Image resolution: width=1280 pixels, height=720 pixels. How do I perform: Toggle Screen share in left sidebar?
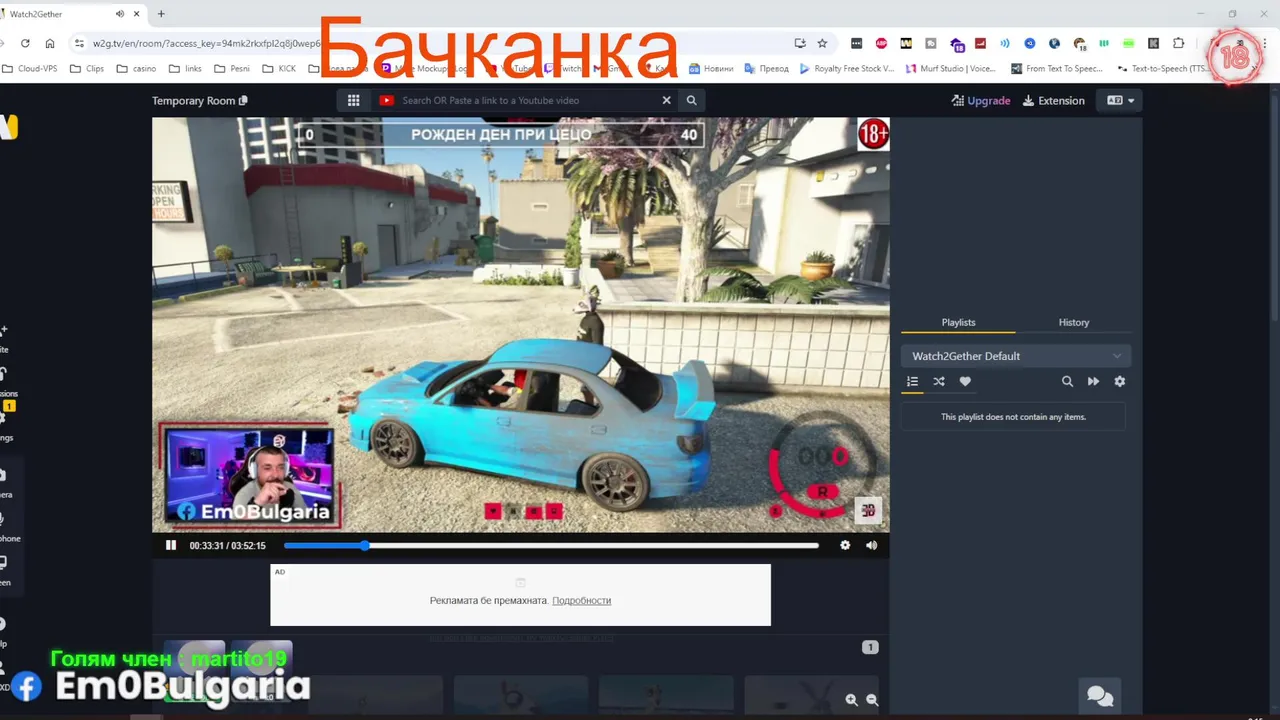tap(5, 570)
